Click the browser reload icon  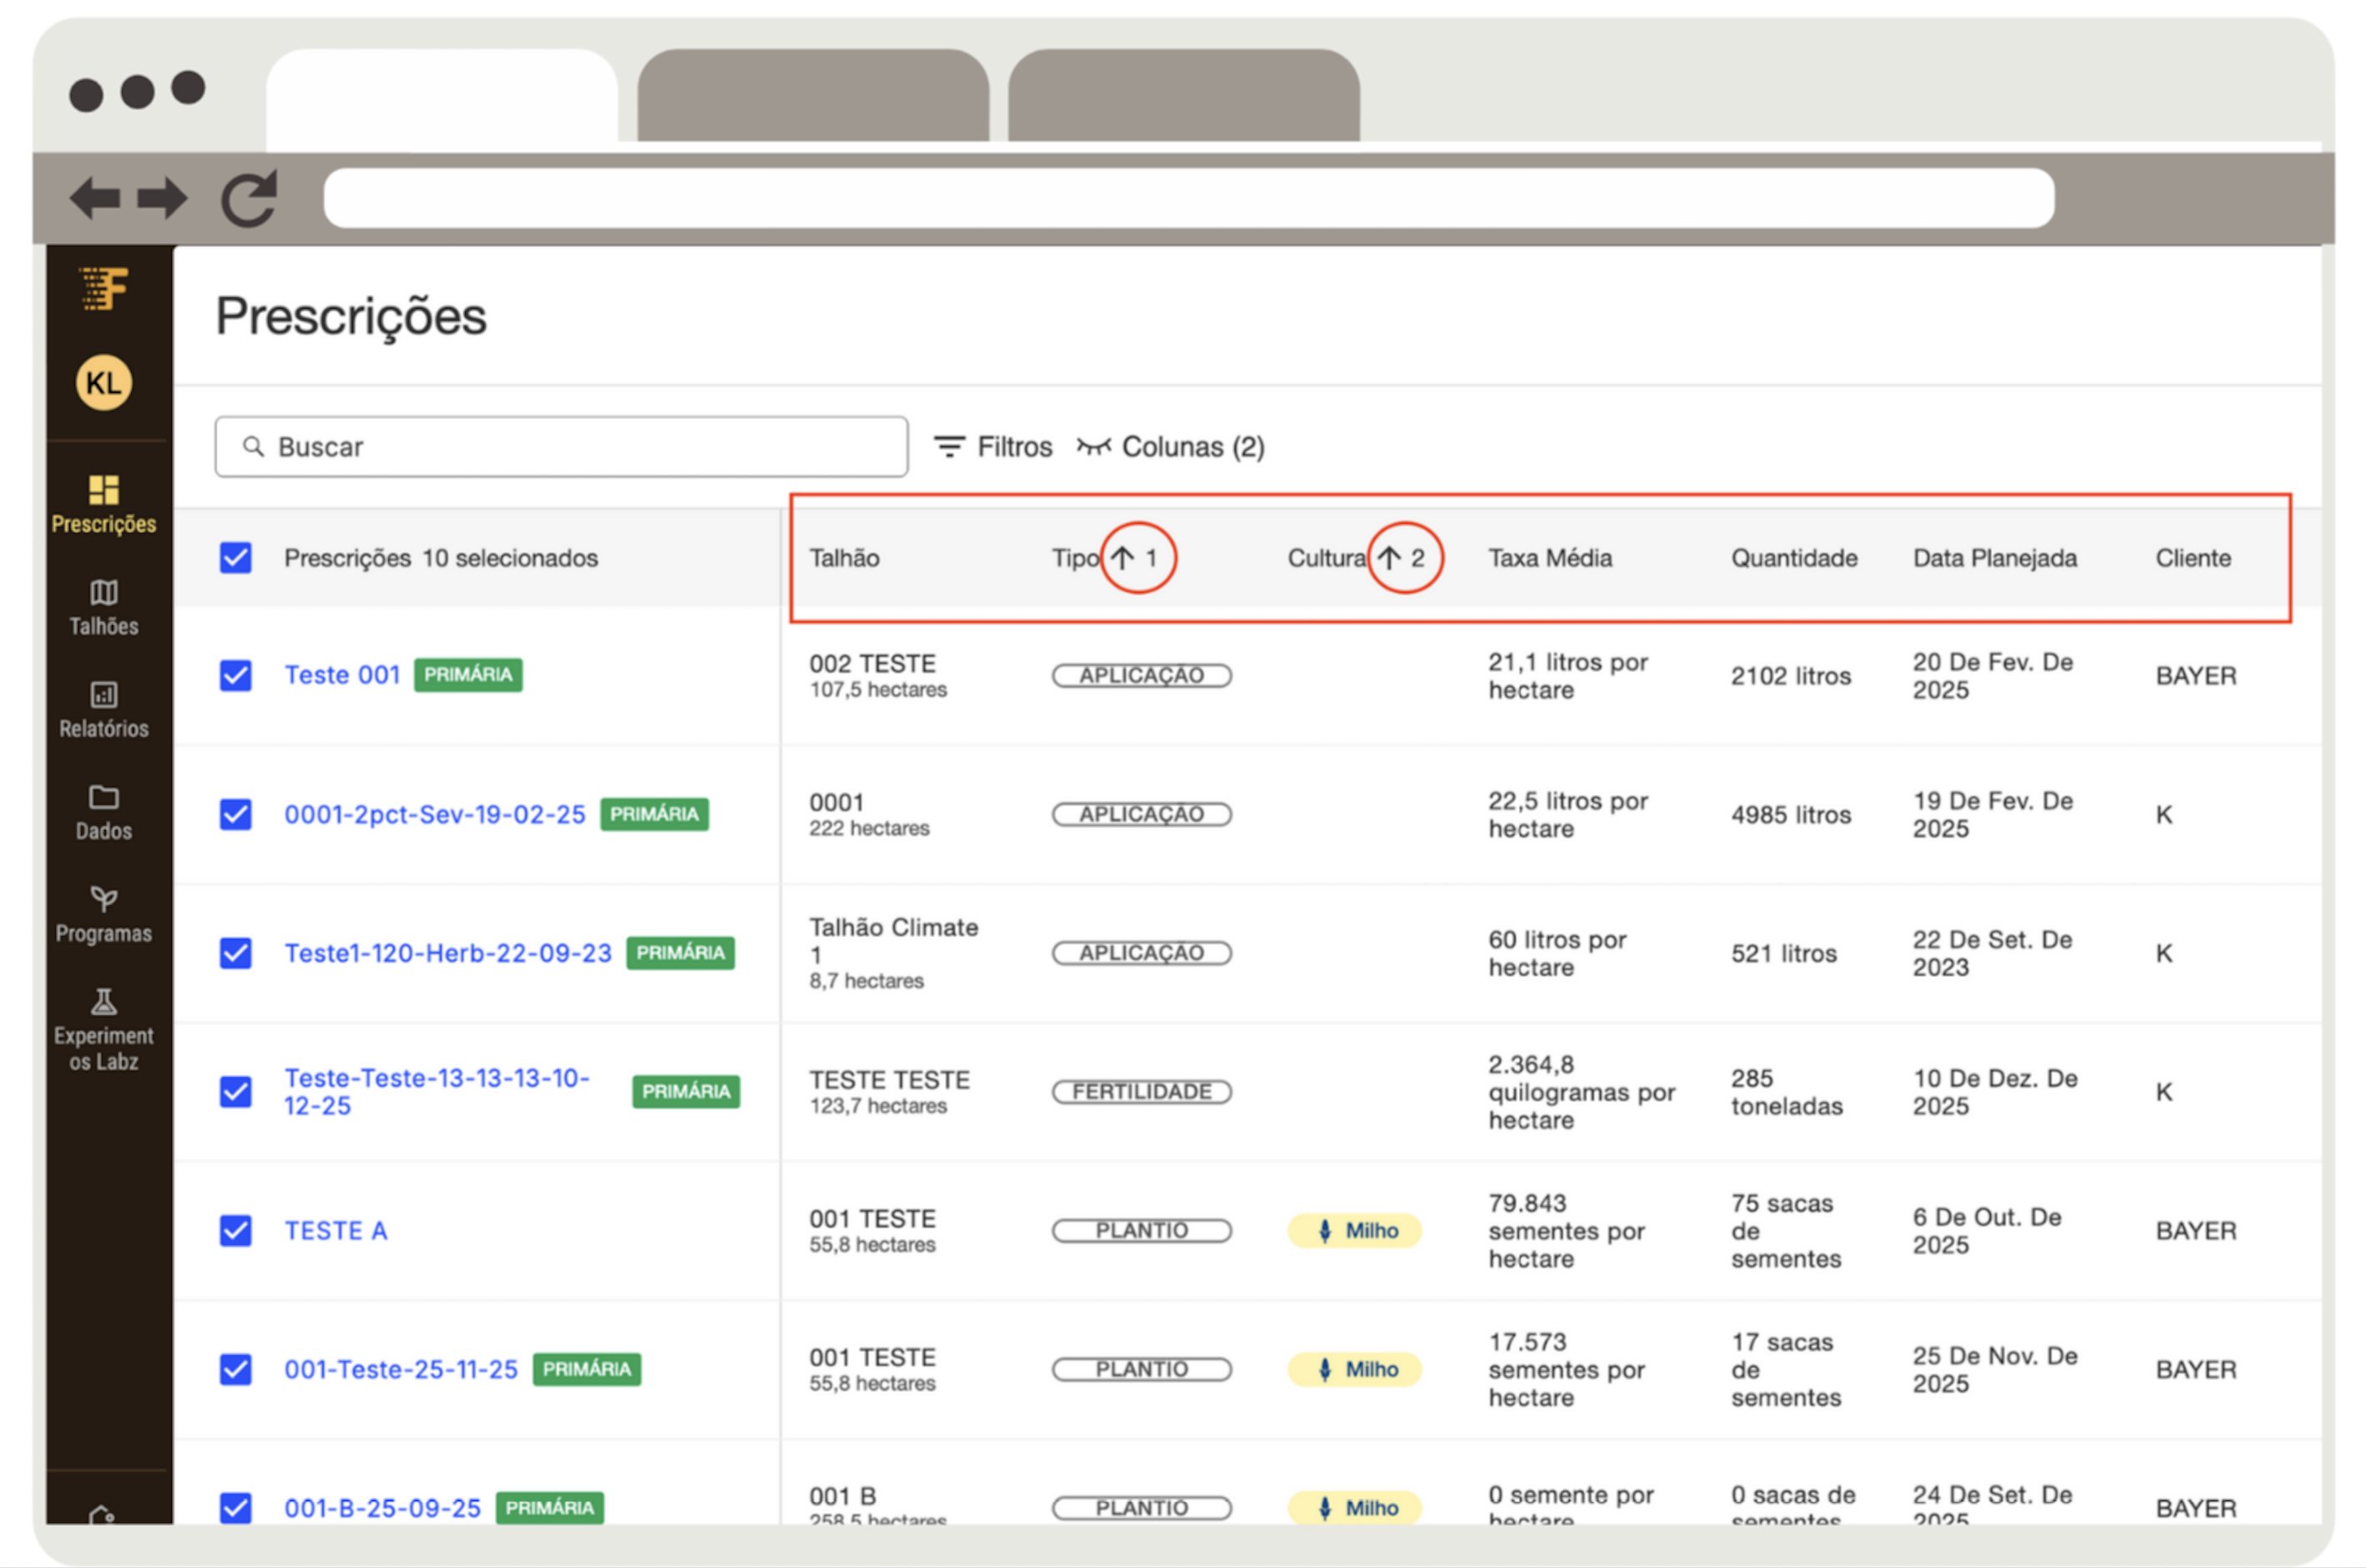(248, 198)
